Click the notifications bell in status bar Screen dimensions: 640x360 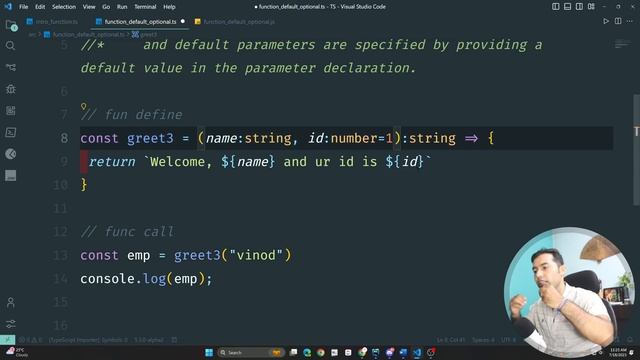(x=631, y=340)
